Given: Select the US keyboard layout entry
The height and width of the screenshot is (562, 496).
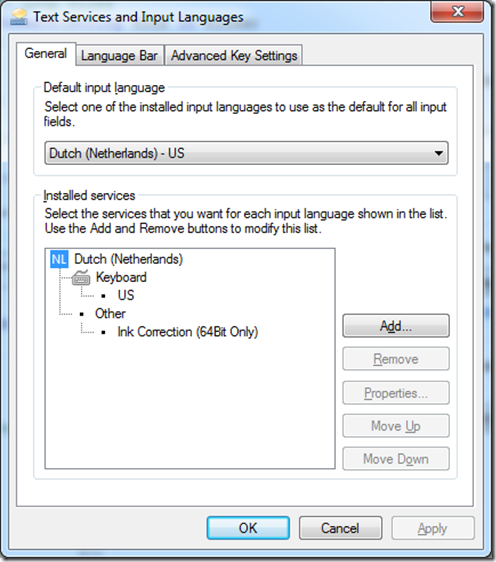Looking at the screenshot, I should click(126, 295).
